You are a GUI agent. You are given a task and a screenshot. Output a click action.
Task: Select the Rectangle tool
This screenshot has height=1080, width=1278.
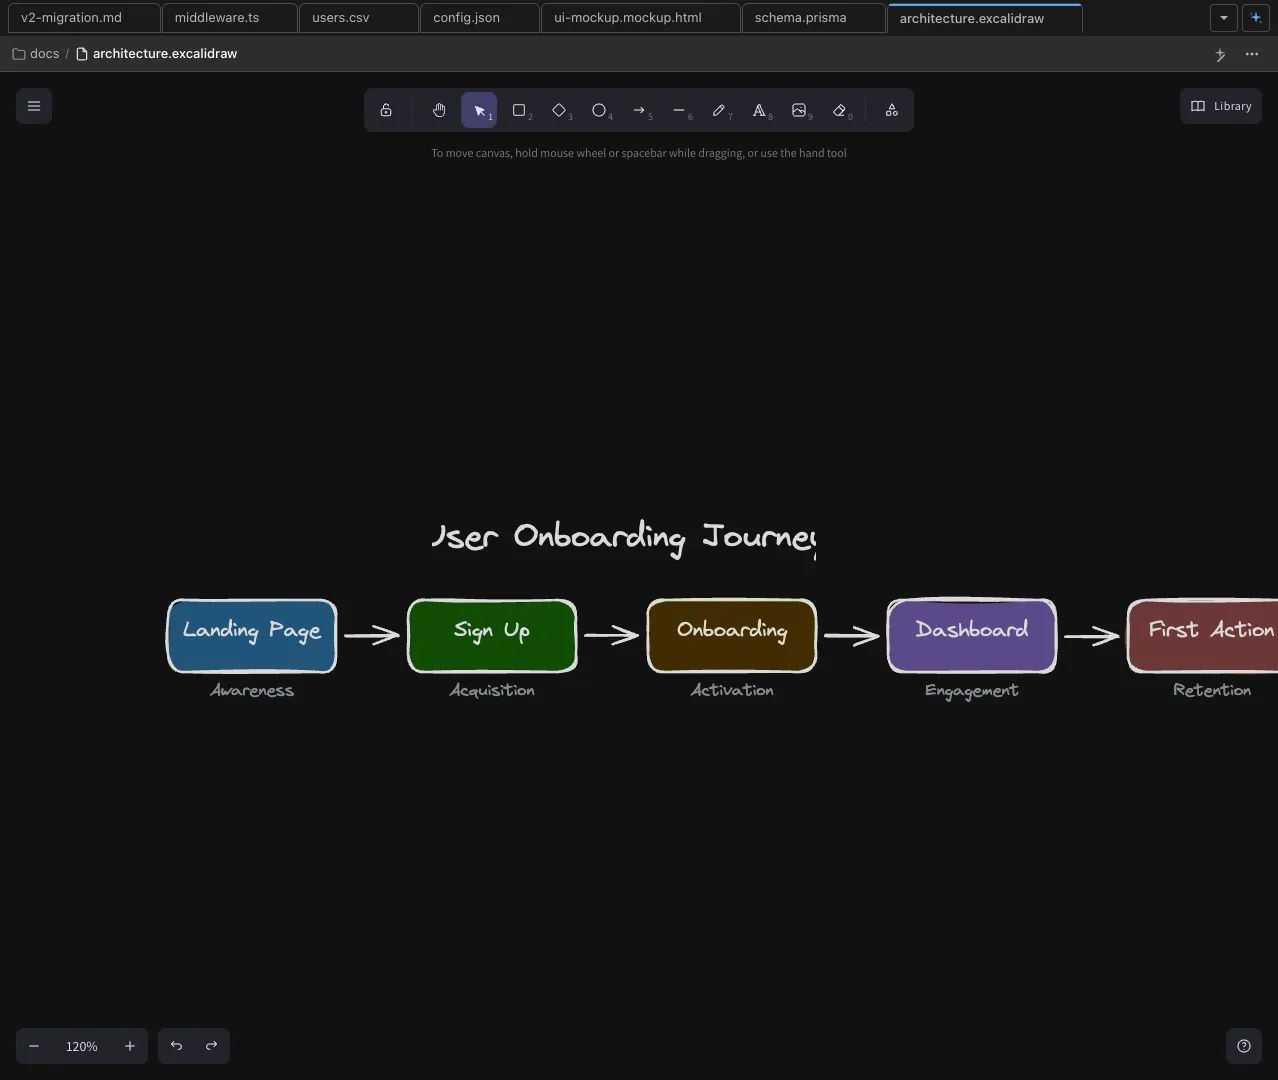[519, 110]
